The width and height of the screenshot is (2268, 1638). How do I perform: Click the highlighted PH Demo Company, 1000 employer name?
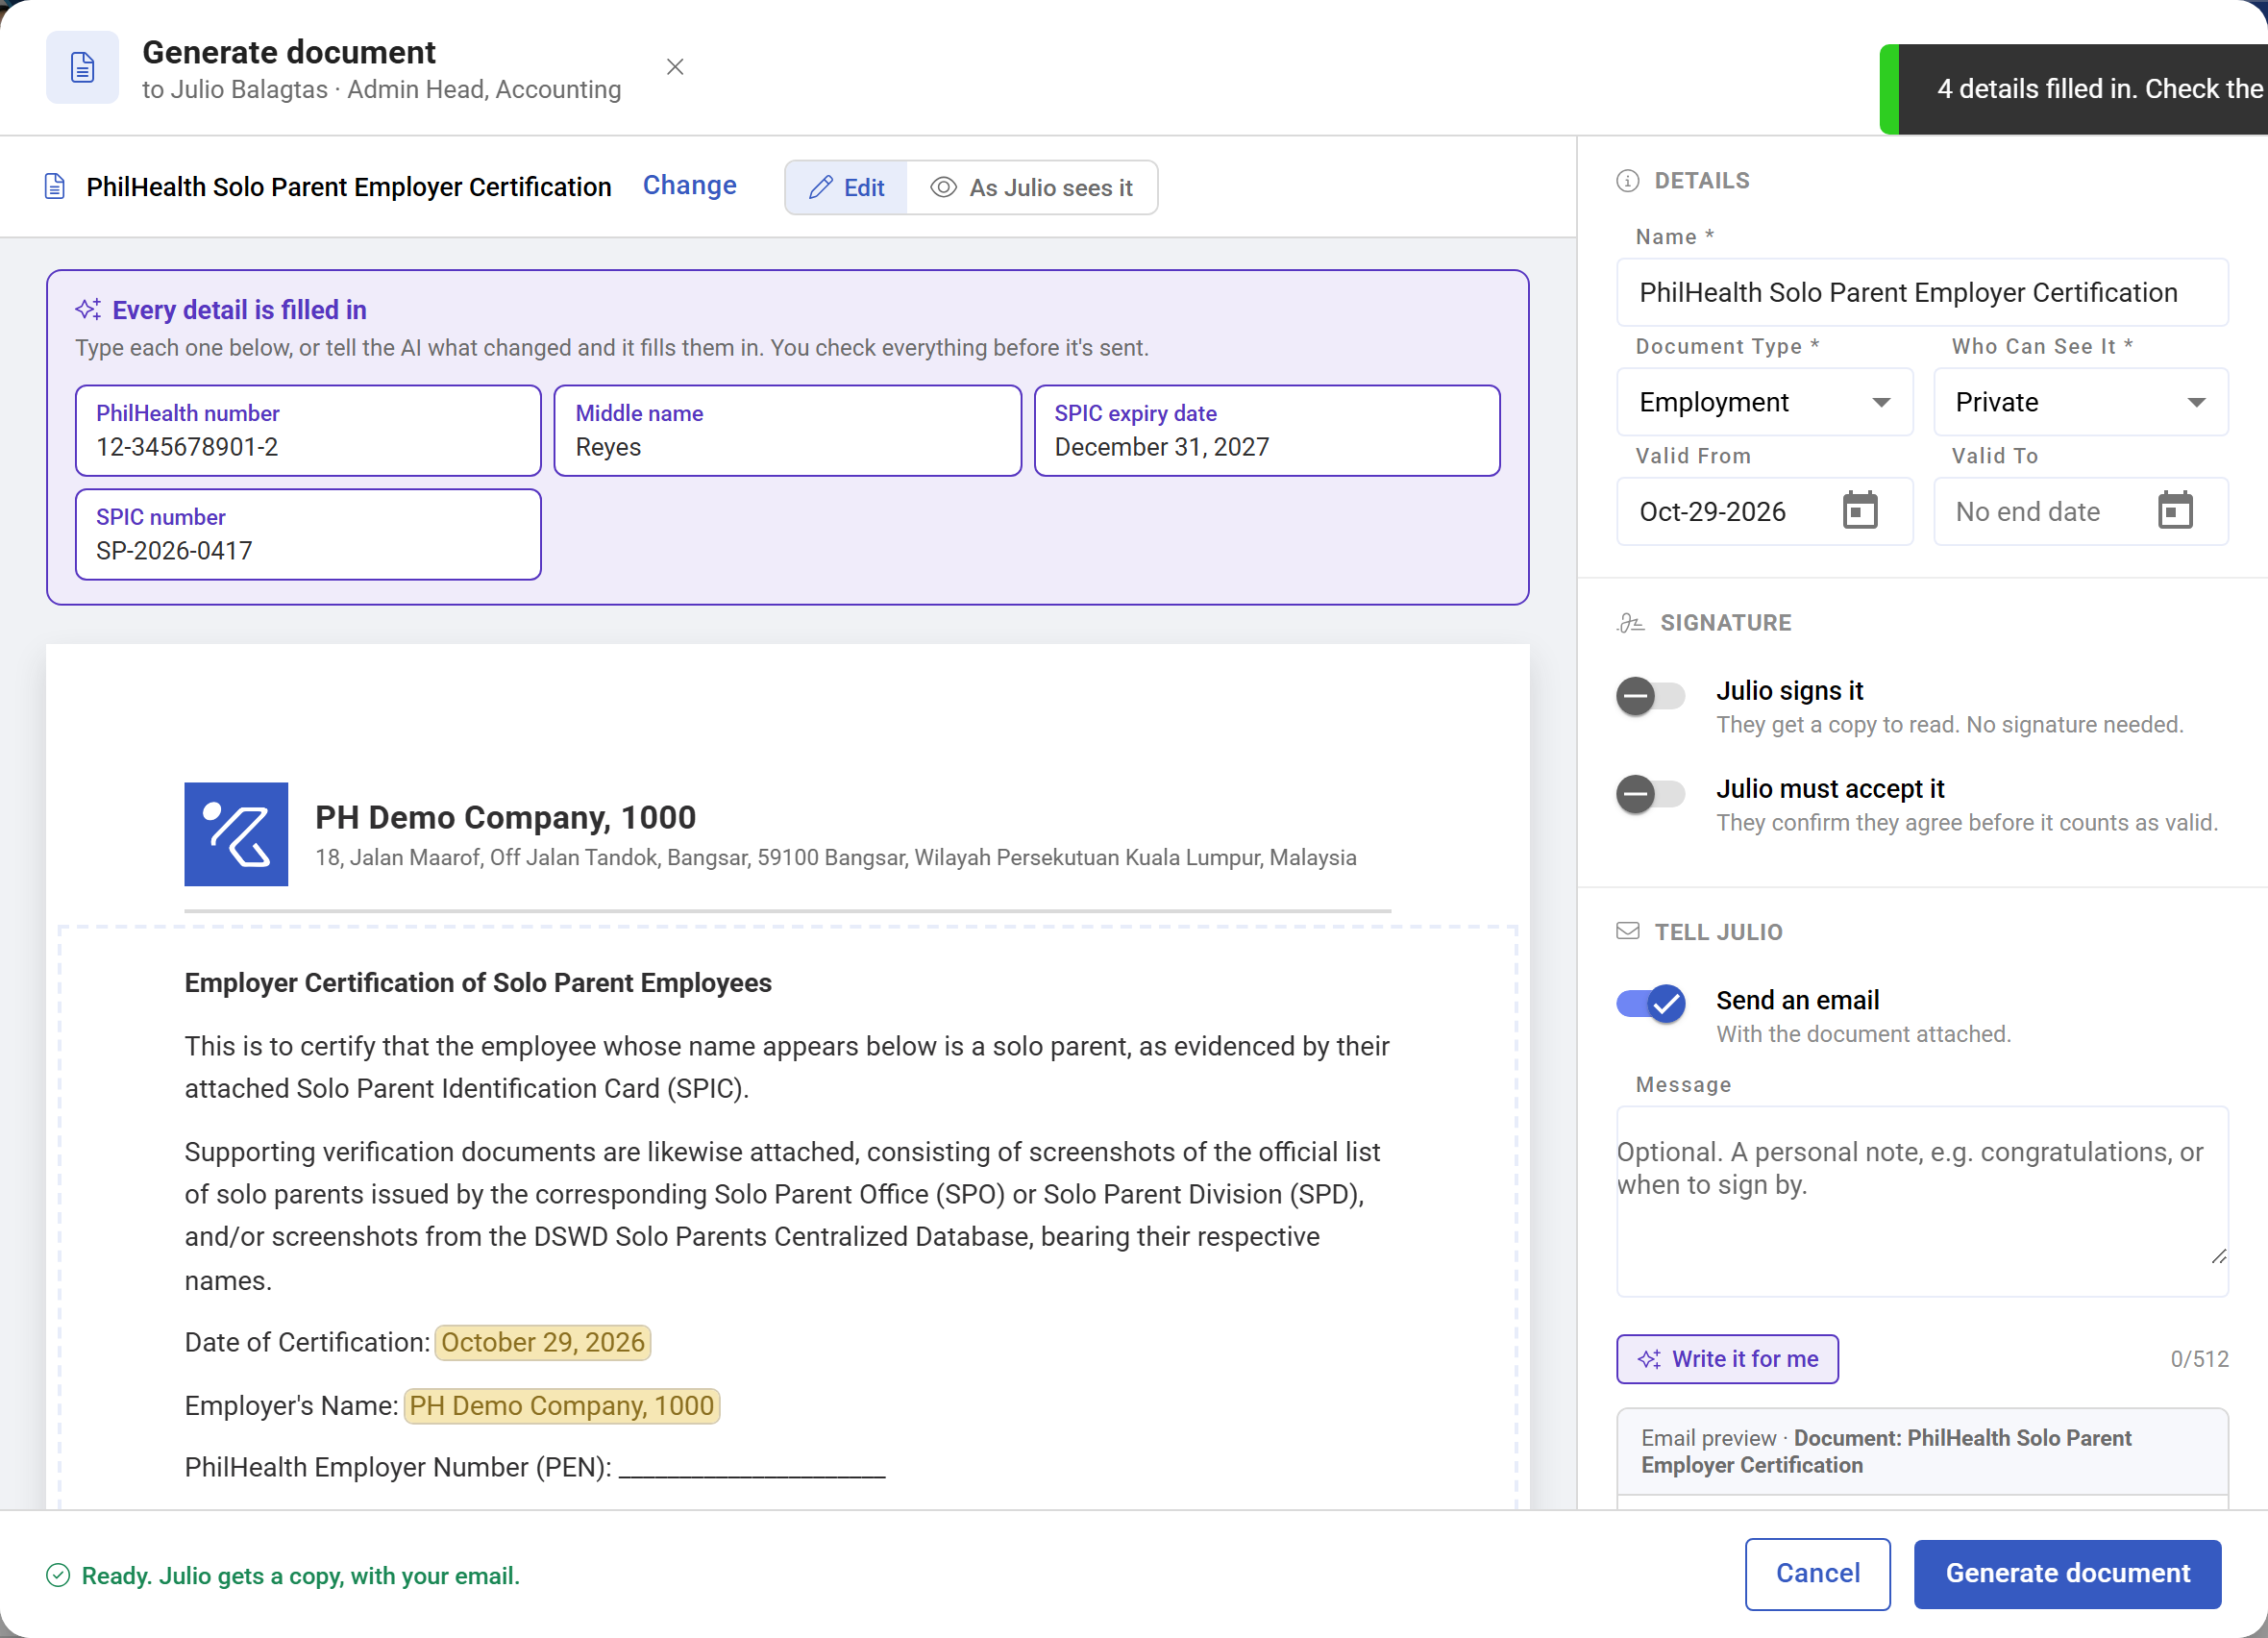tap(562, 1405)
